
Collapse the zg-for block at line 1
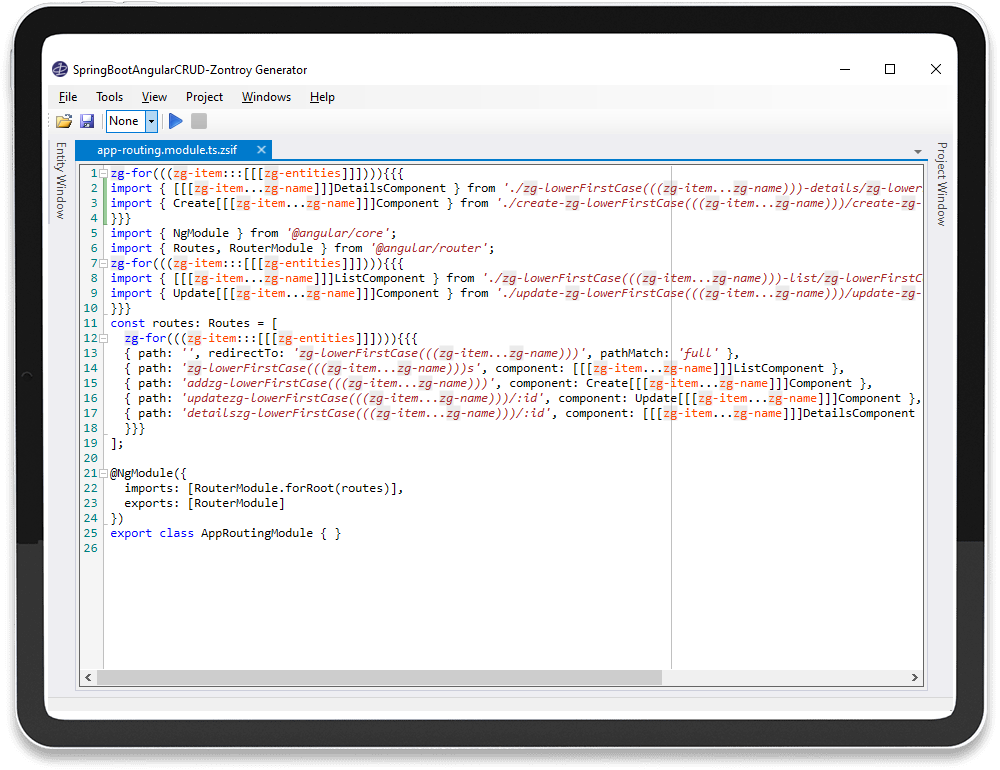(x=104, y=174)
